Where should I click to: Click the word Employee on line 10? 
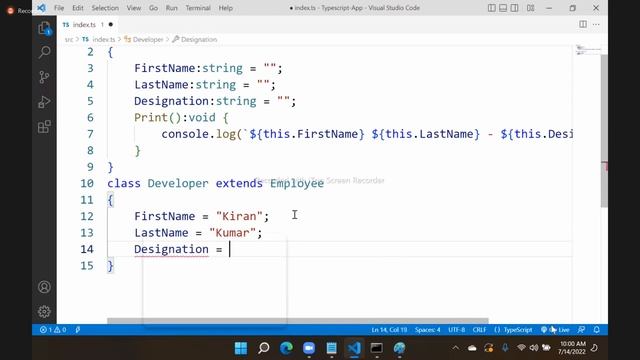click(x=297, y=183)
